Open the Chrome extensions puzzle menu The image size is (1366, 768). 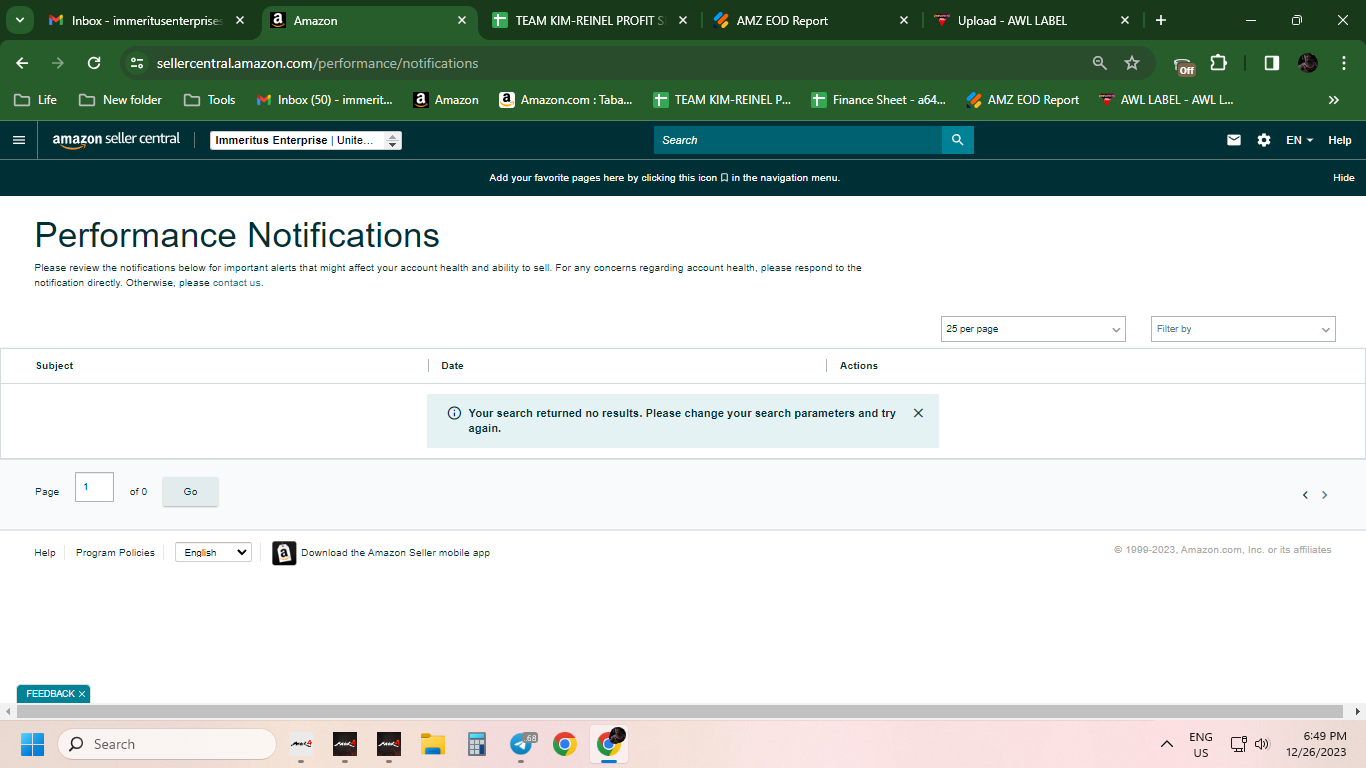tap(1218, 63)
